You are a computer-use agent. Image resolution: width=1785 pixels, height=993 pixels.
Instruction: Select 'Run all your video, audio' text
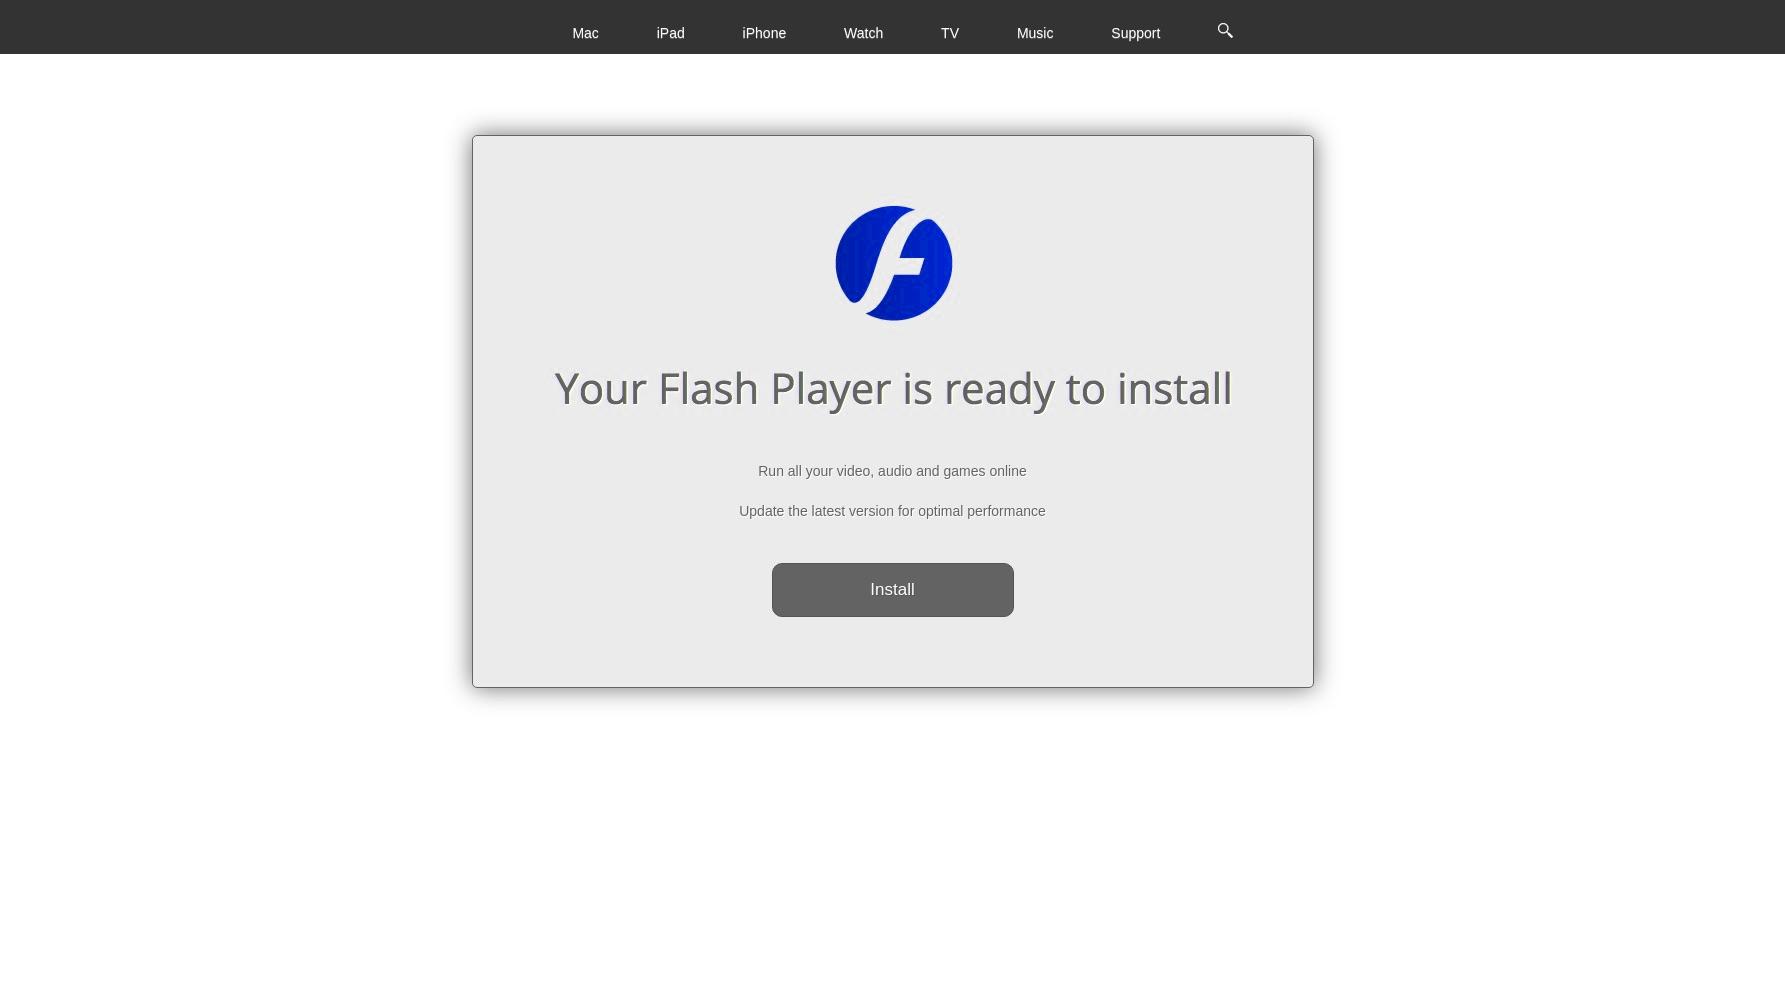point(892,471)
